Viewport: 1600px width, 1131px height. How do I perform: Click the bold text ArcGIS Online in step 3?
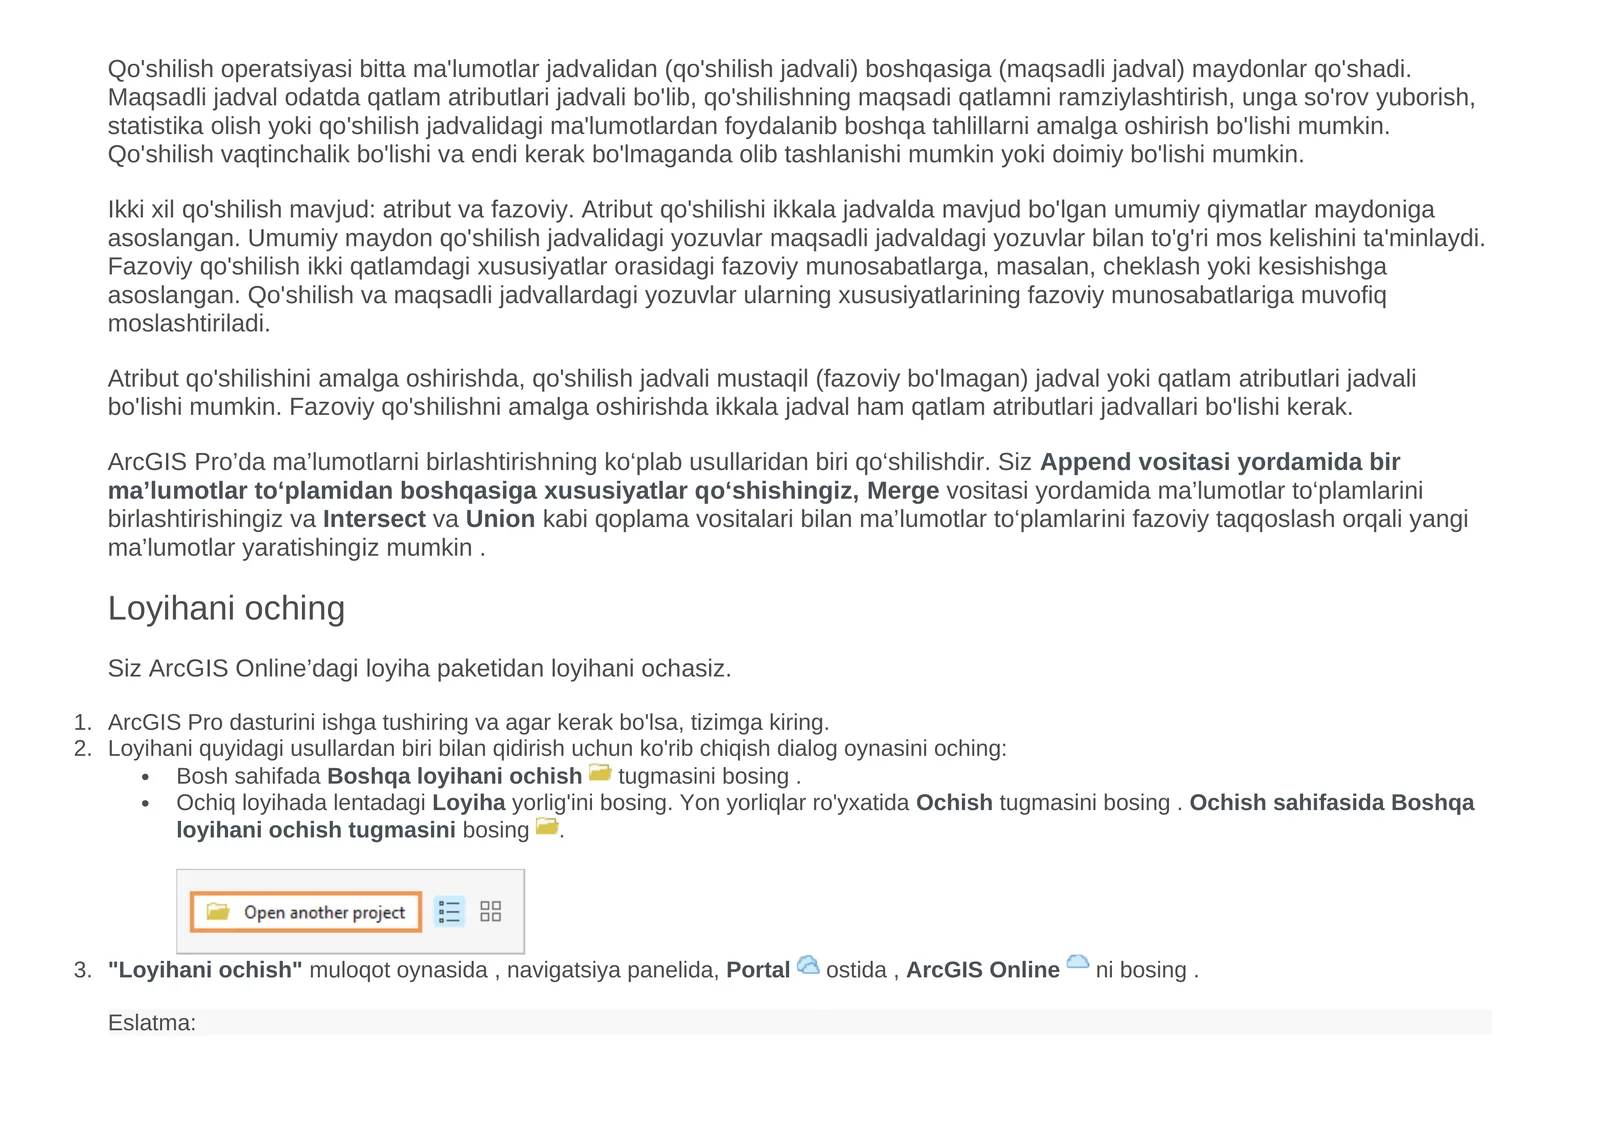click(983, 970)
